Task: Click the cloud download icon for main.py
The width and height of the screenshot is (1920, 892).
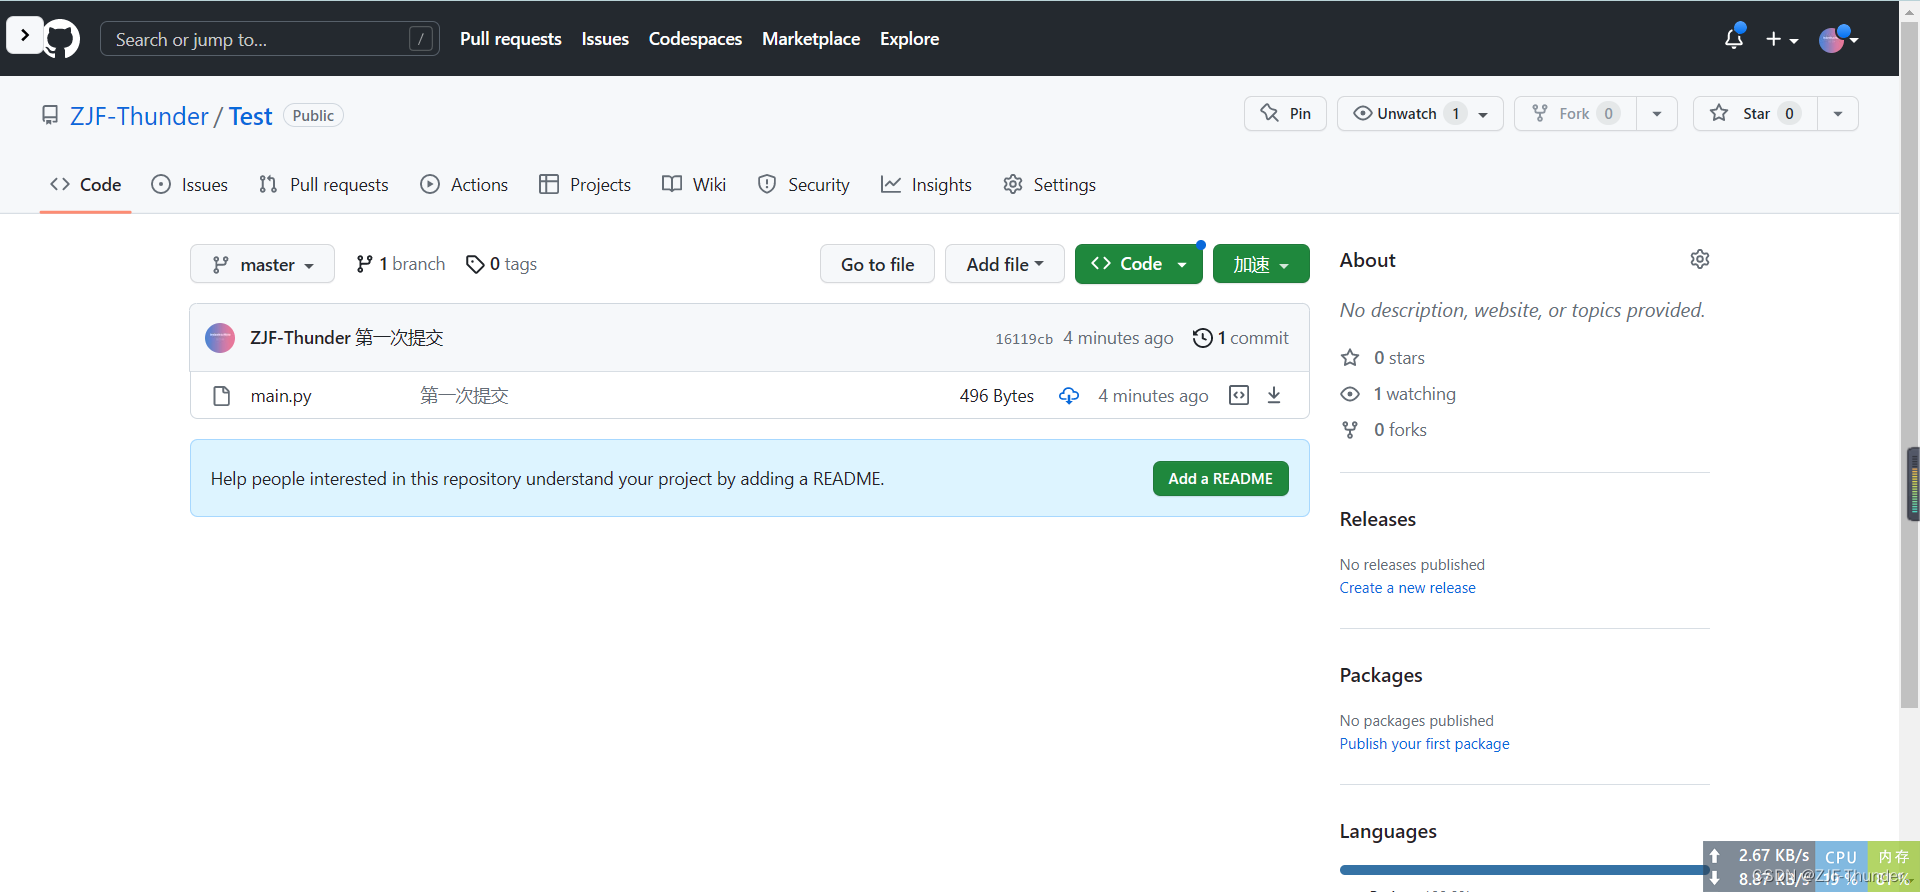Action: pyautogui.click(x=1069, y=395)
